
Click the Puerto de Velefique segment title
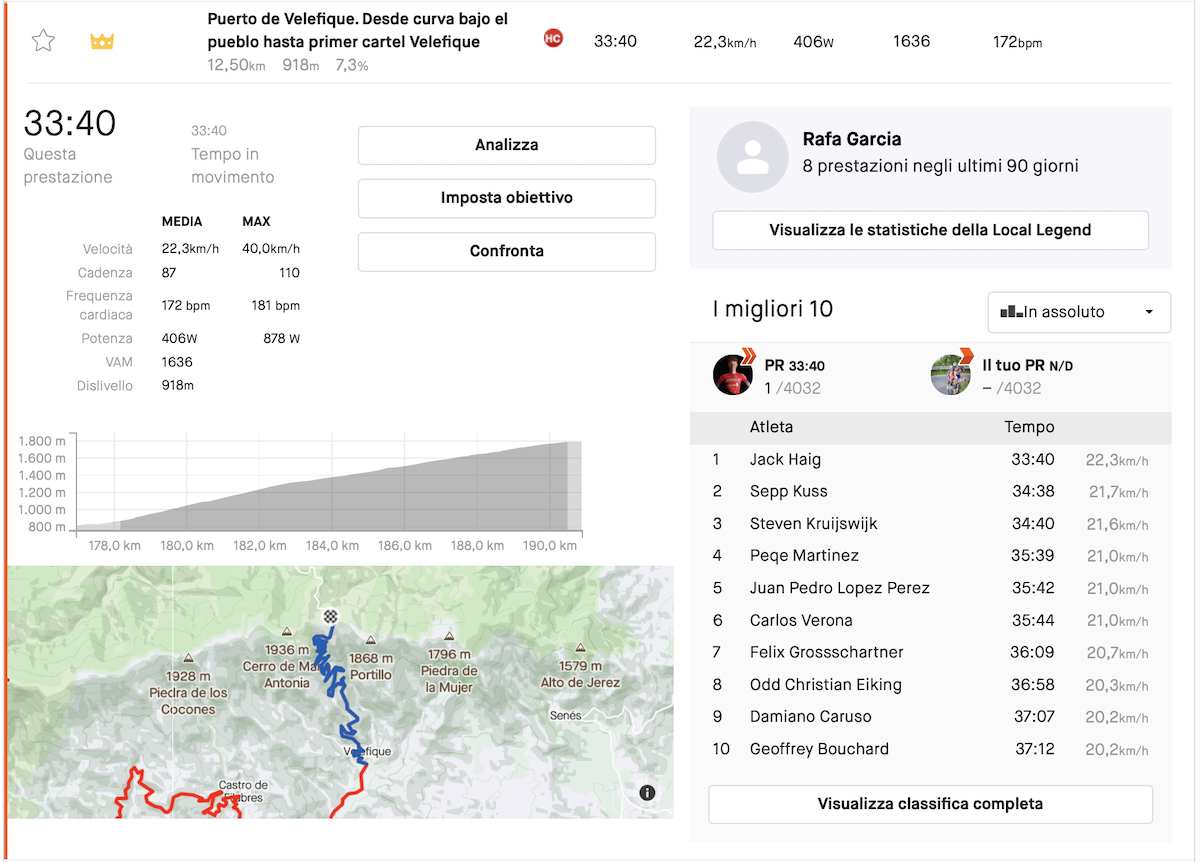pos(357,30)
